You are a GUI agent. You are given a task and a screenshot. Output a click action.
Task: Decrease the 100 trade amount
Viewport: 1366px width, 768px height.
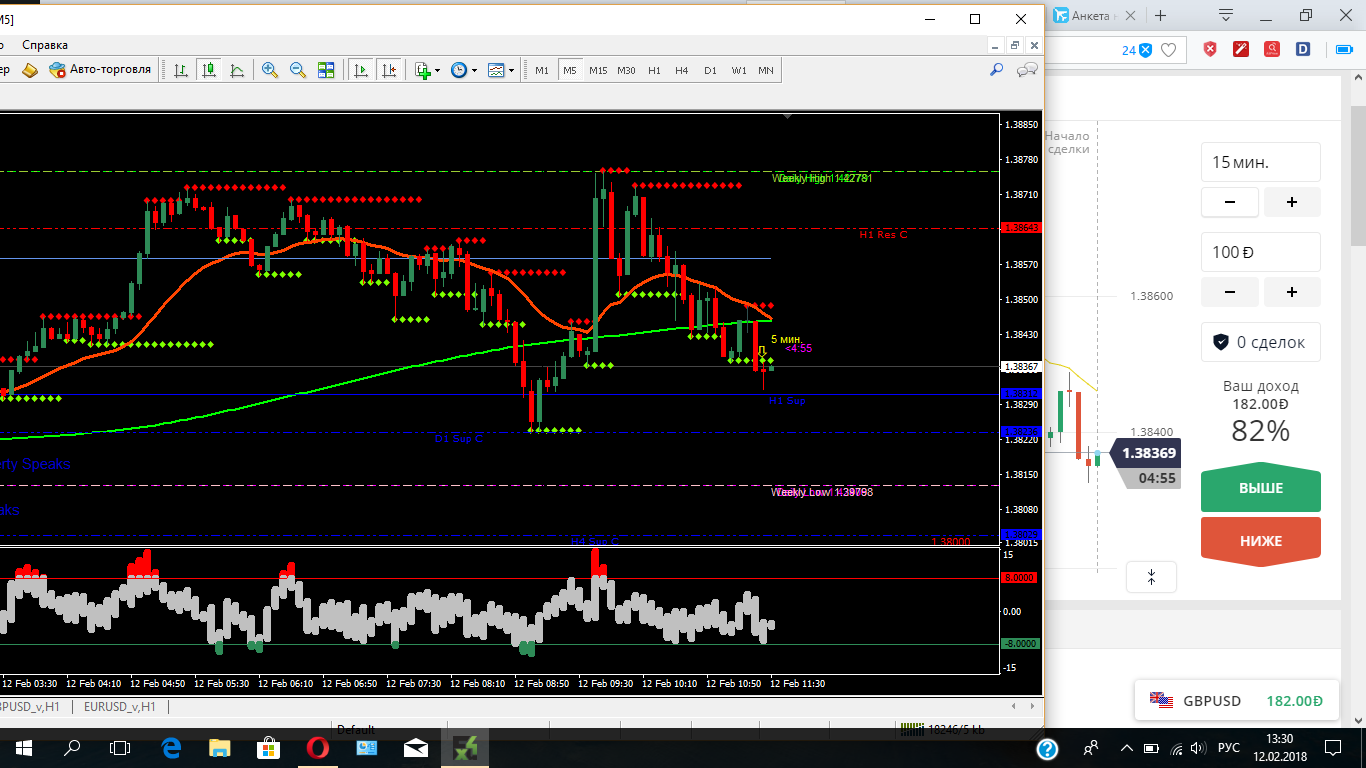point(1228,292)
